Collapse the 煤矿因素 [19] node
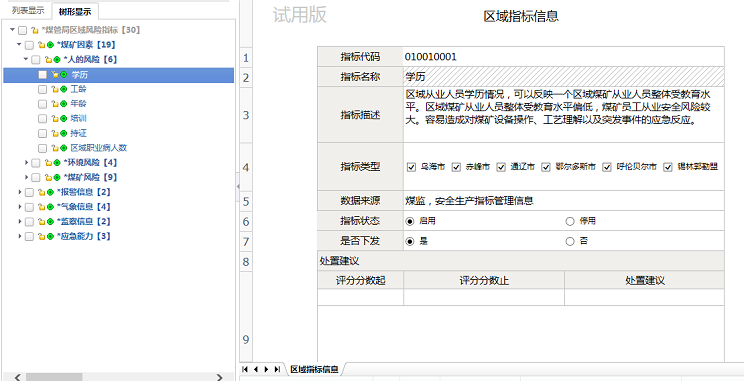The height and width of the screenshot is (381, 744). (x=19, y=45)
